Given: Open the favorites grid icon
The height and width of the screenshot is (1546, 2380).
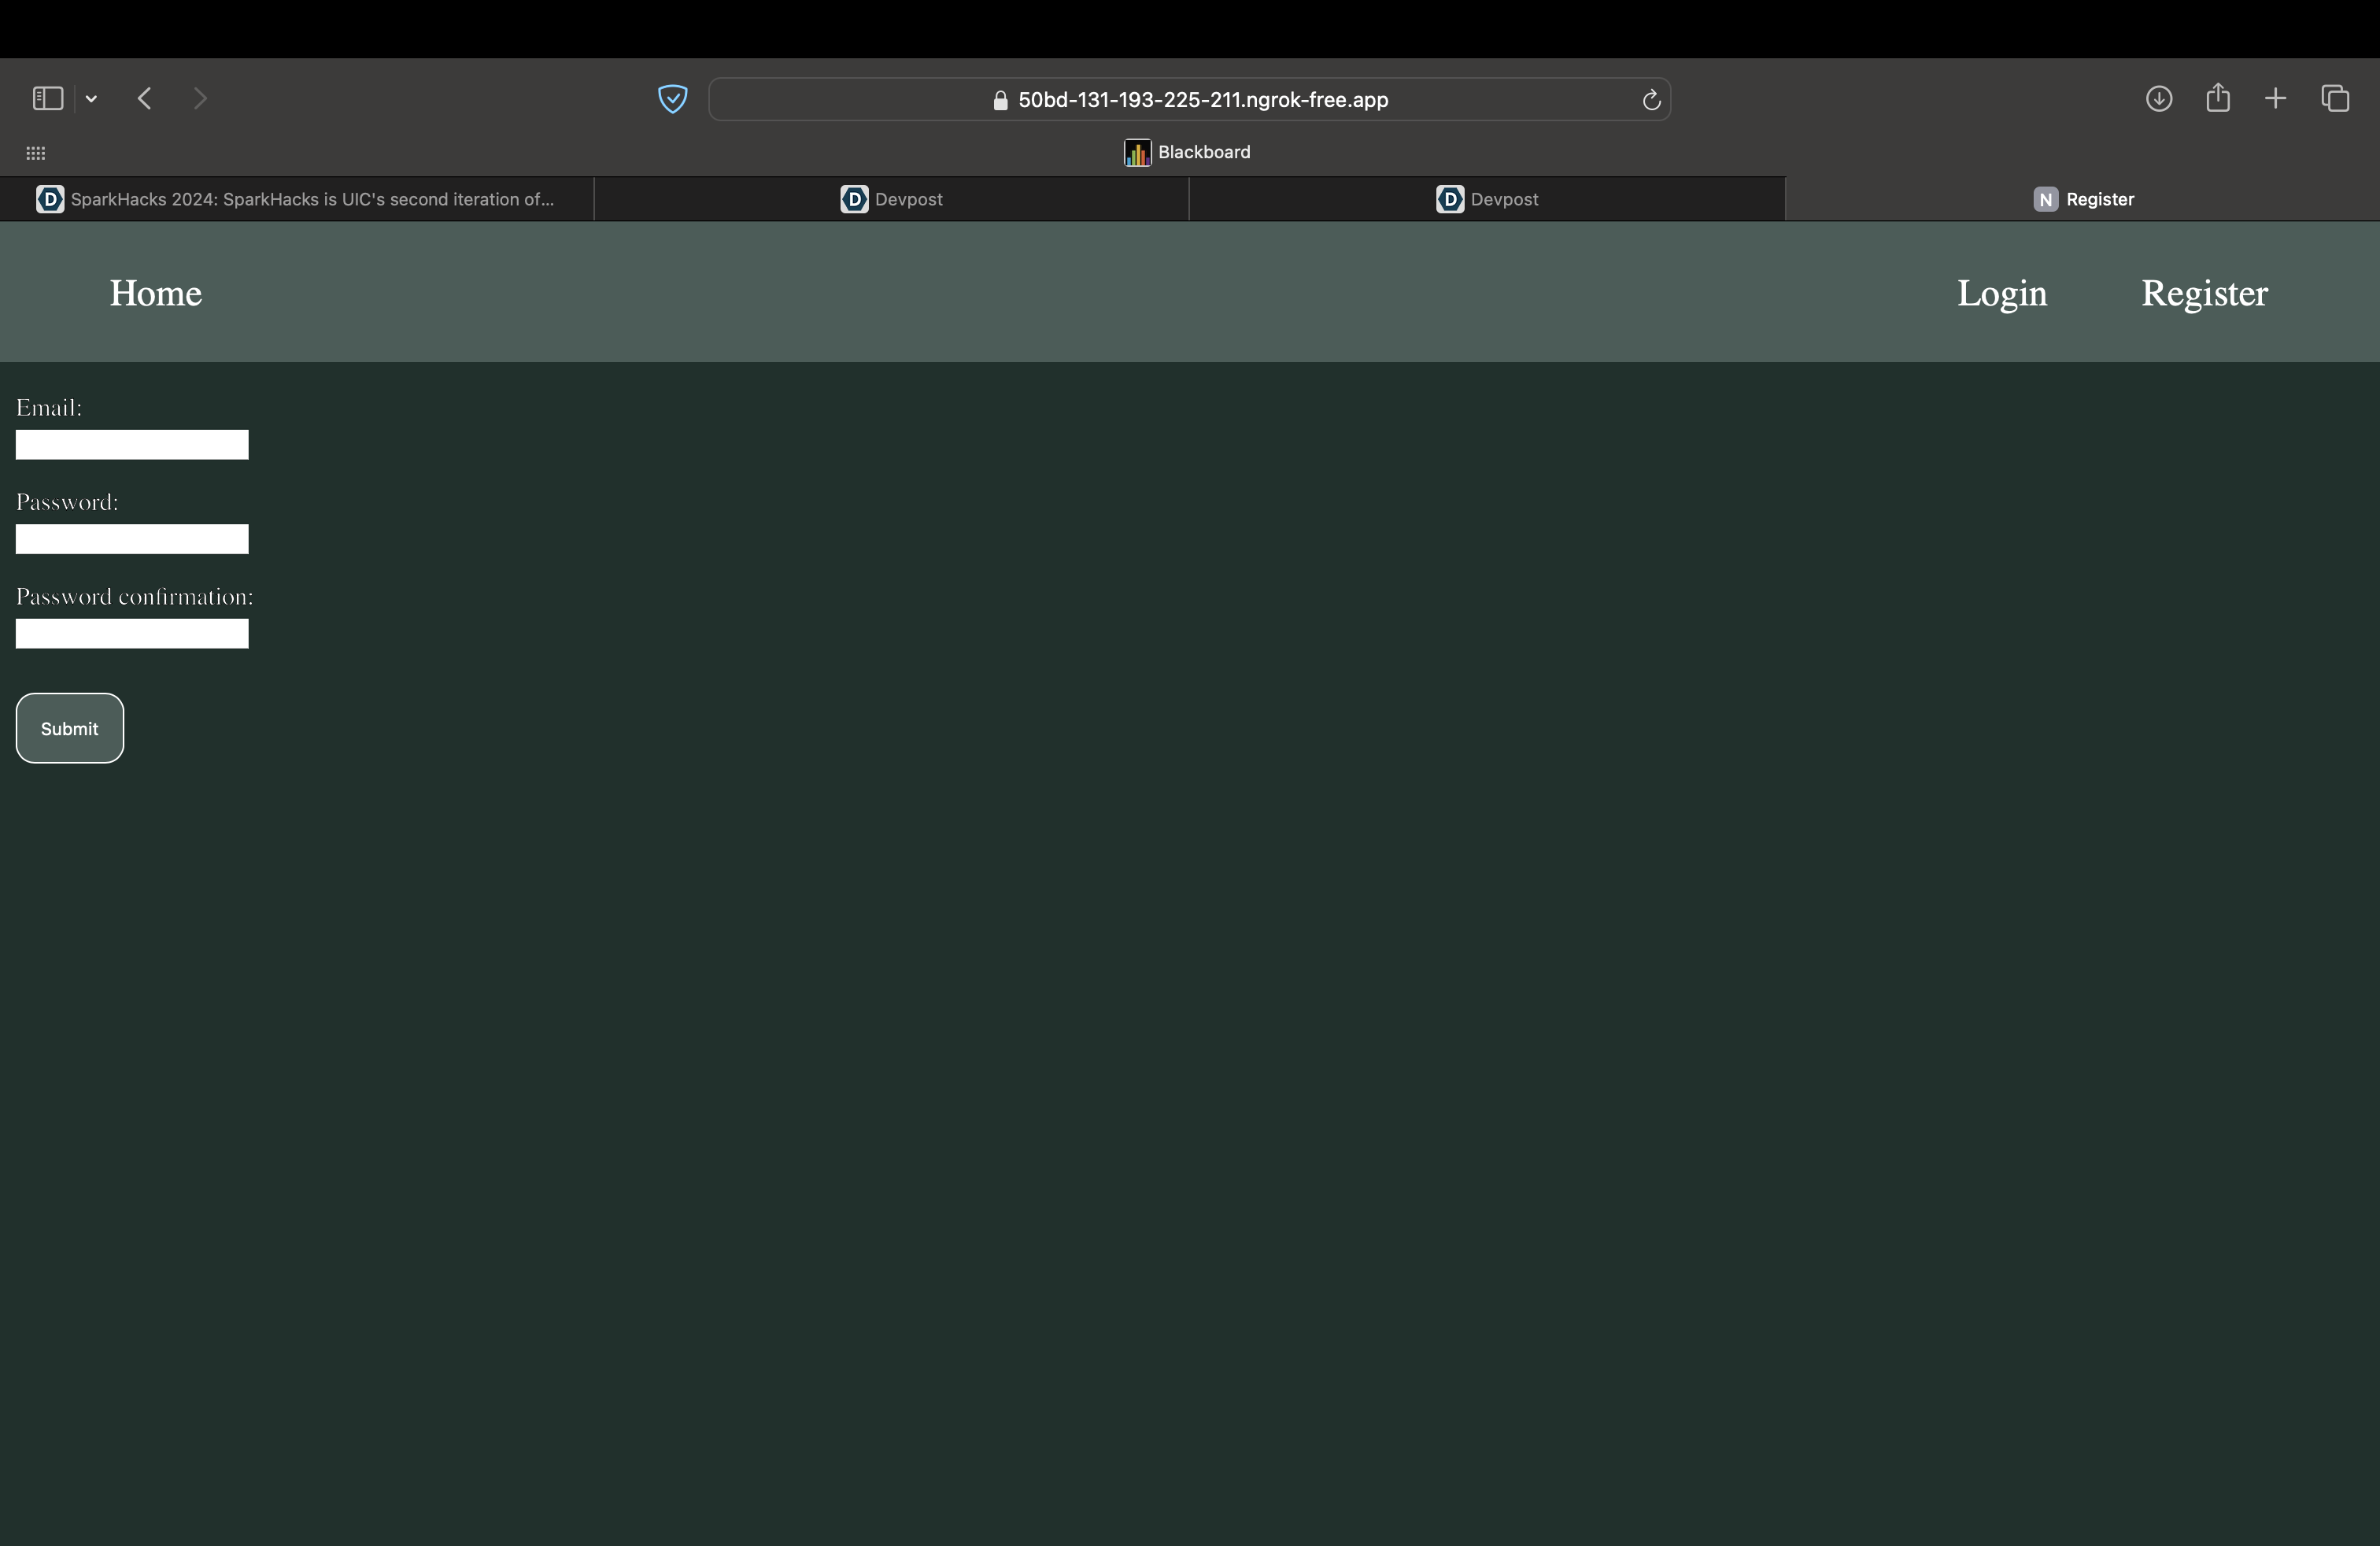Looking at the screenshot, I should [x=35, y=153].
